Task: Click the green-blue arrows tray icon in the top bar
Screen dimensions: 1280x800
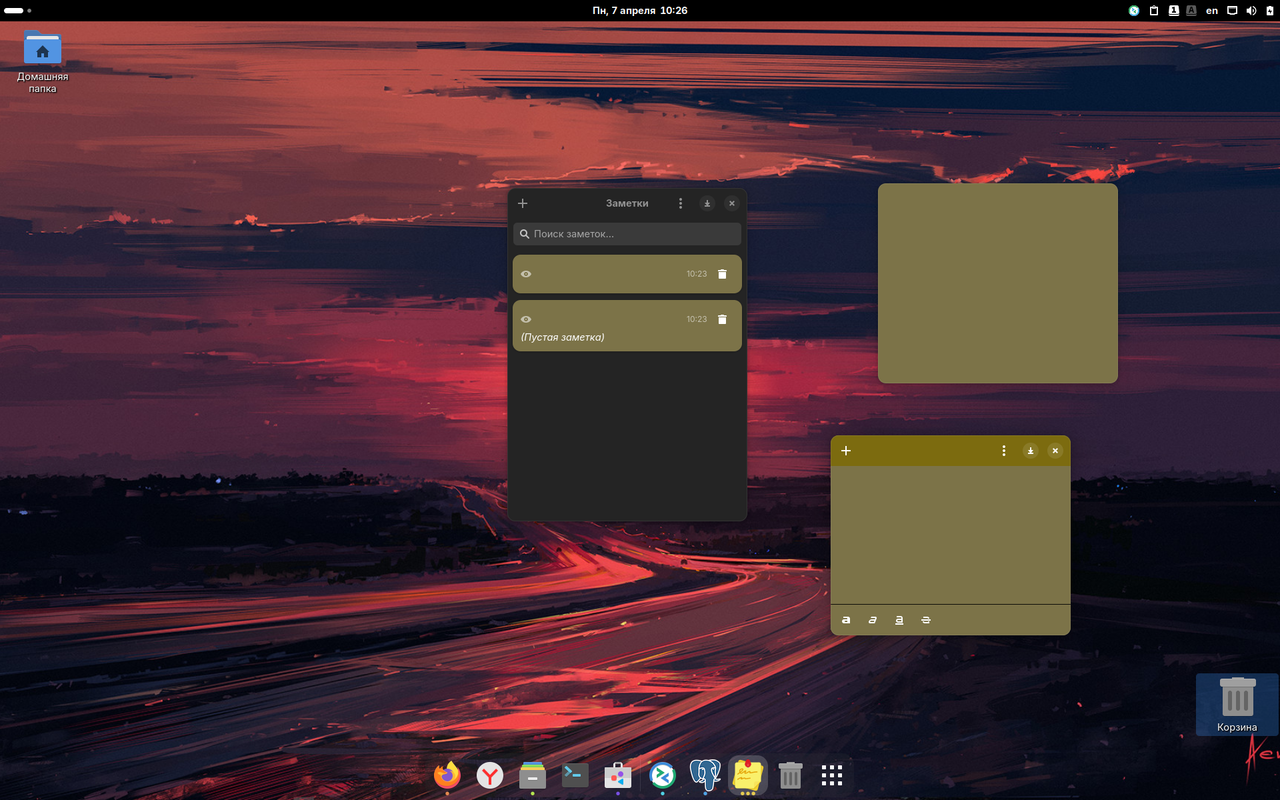Action: tap(1134, 10)
